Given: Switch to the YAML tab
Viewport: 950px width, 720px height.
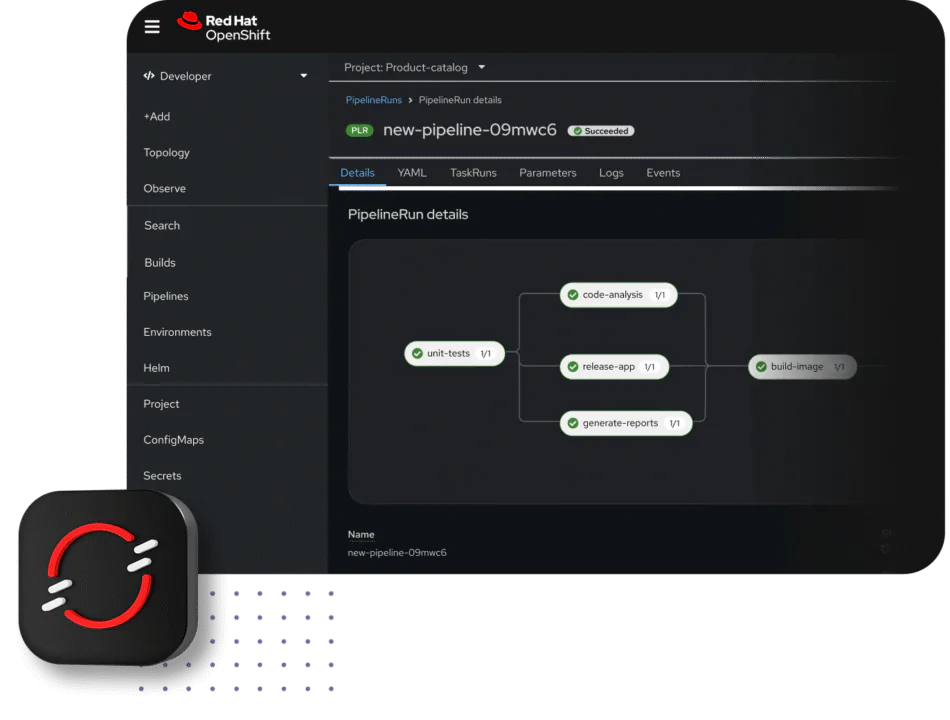Looking at the screenshot, I should pyautogui.click(x=411, y=172).
